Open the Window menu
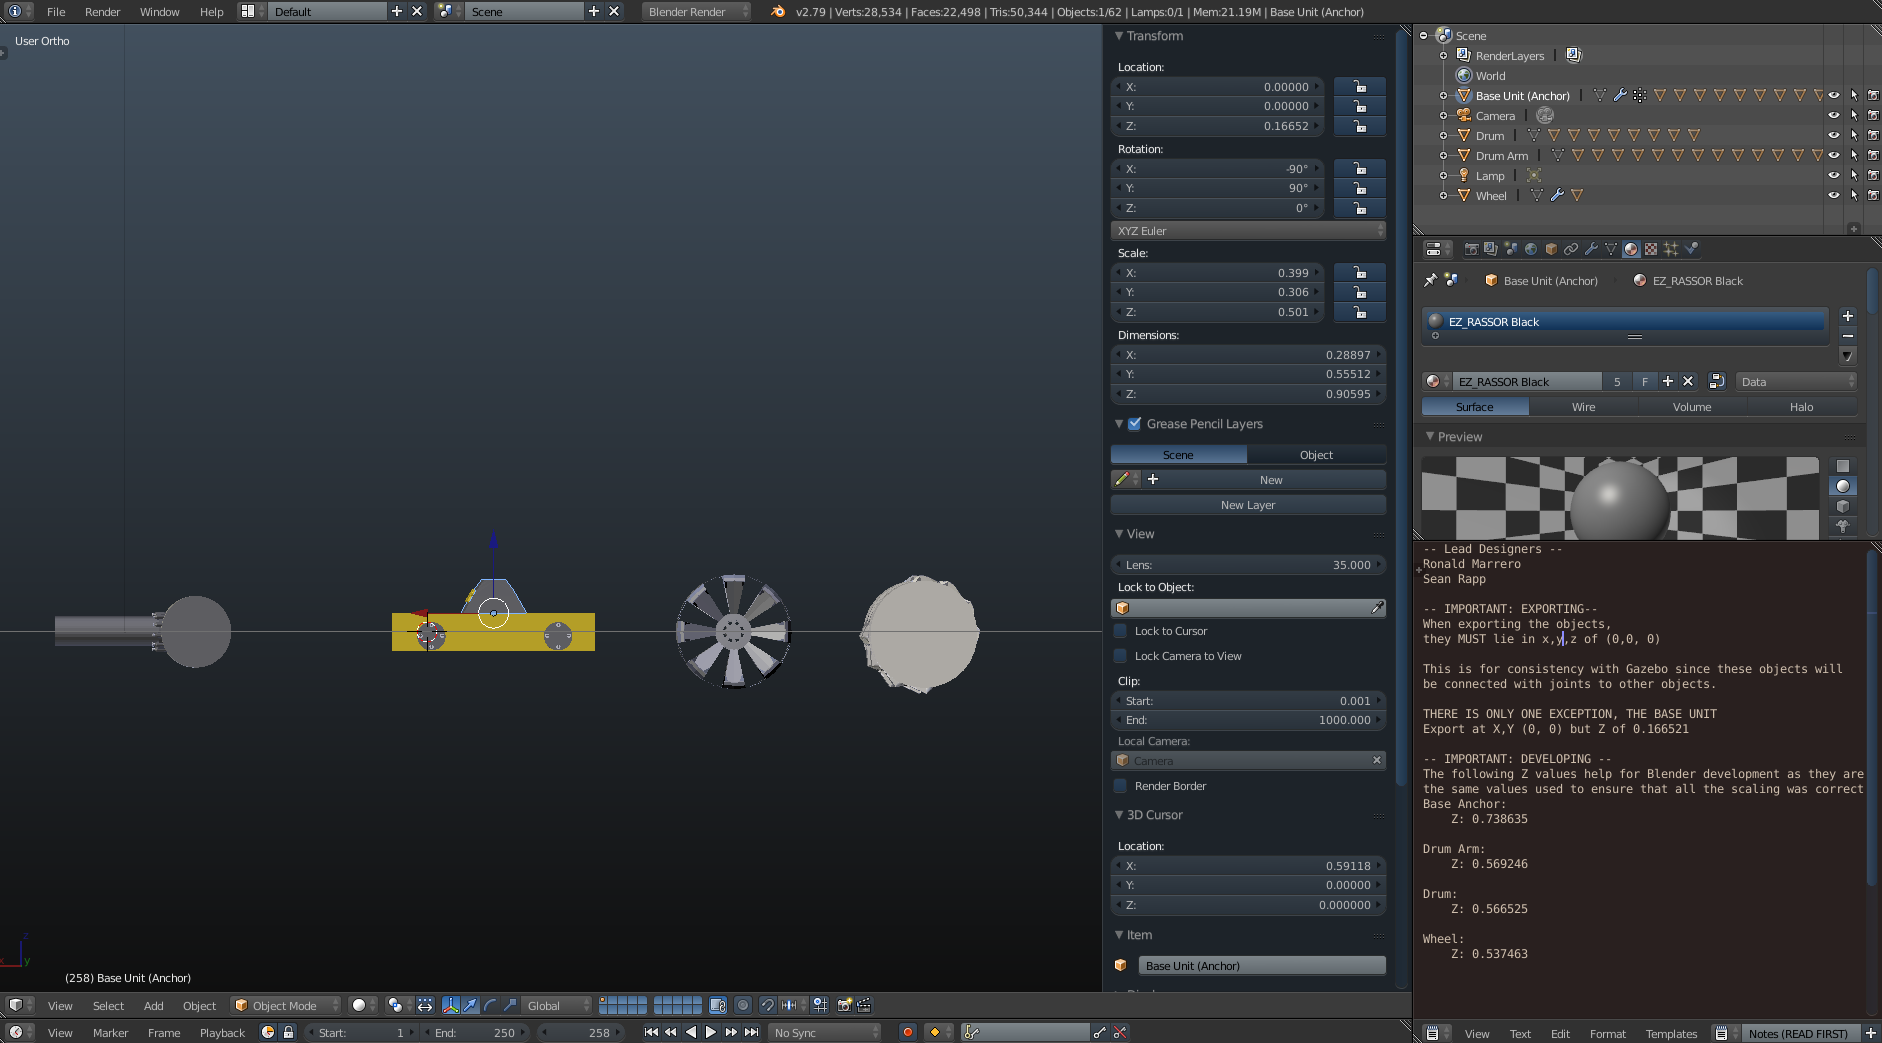1882x1043 pixels. coord(159,12)
